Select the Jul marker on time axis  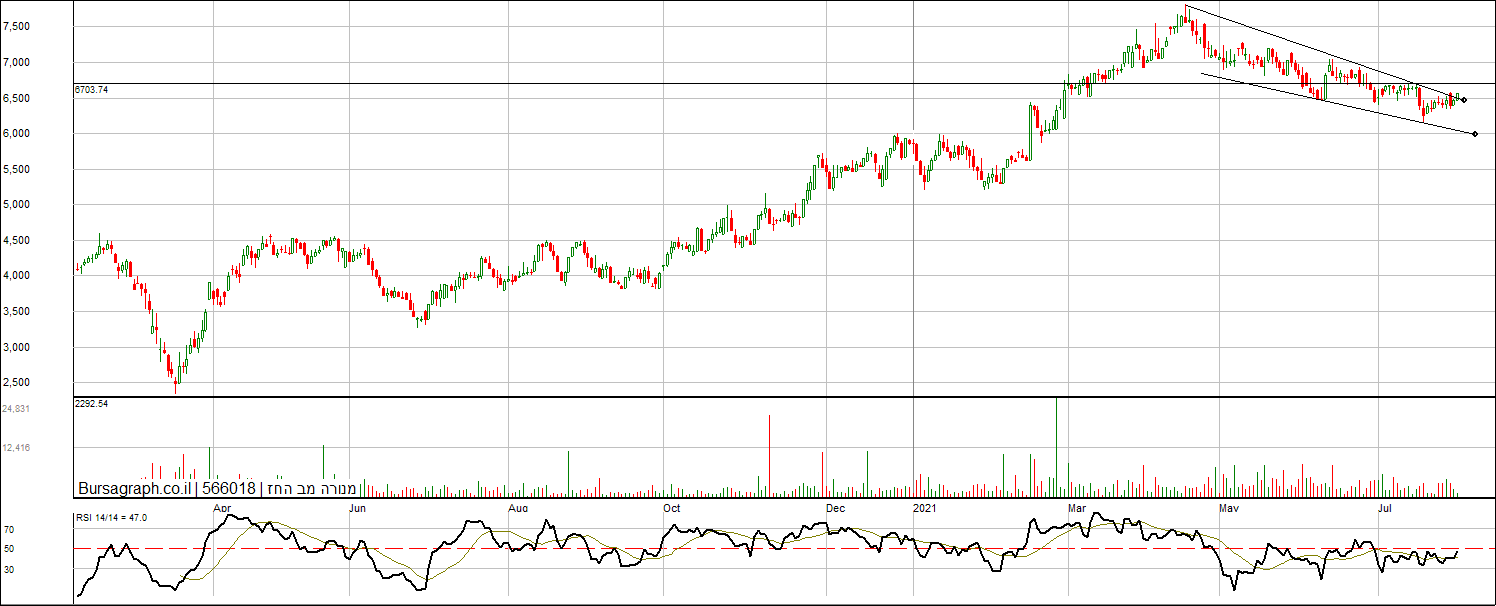[1385, 508]
